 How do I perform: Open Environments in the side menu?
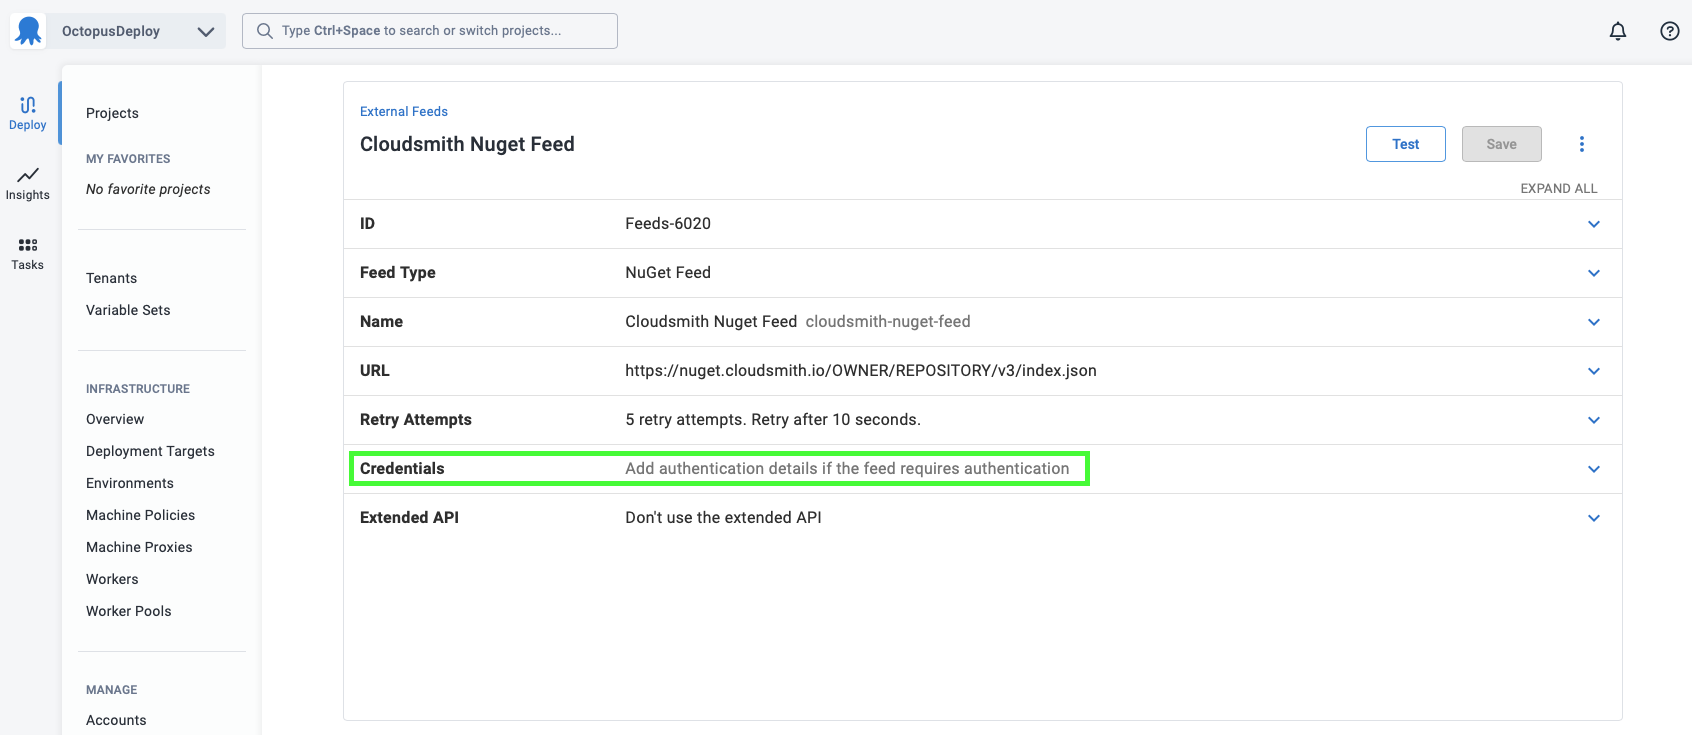130,483
